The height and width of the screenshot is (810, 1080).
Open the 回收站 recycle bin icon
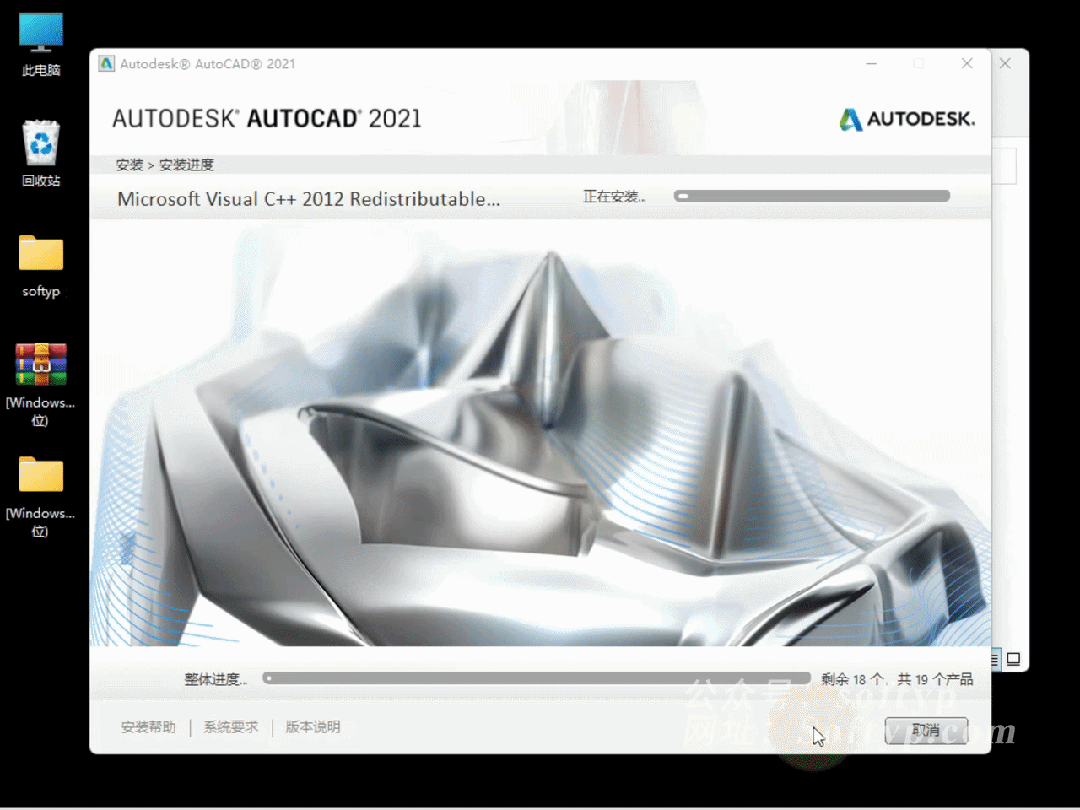point(41,153)
